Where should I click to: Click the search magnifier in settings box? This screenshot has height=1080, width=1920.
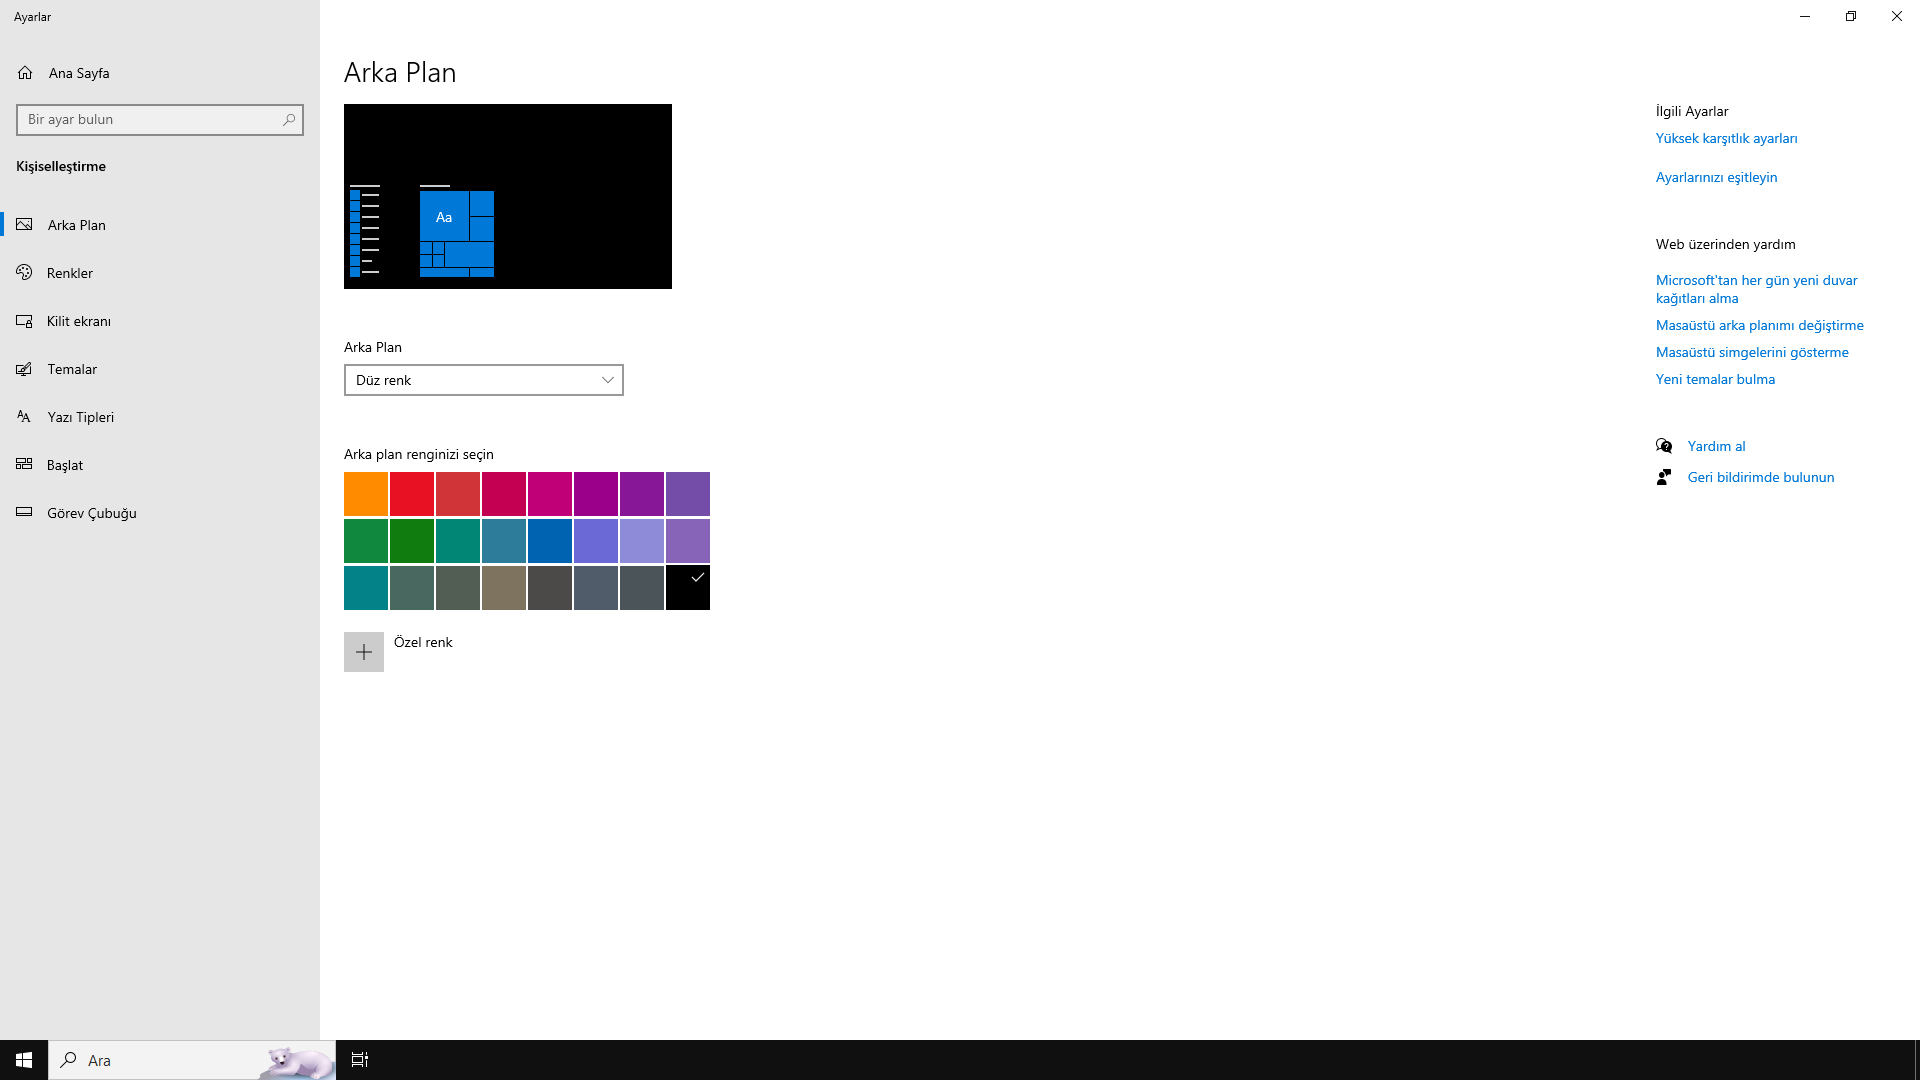pos(289,120)
